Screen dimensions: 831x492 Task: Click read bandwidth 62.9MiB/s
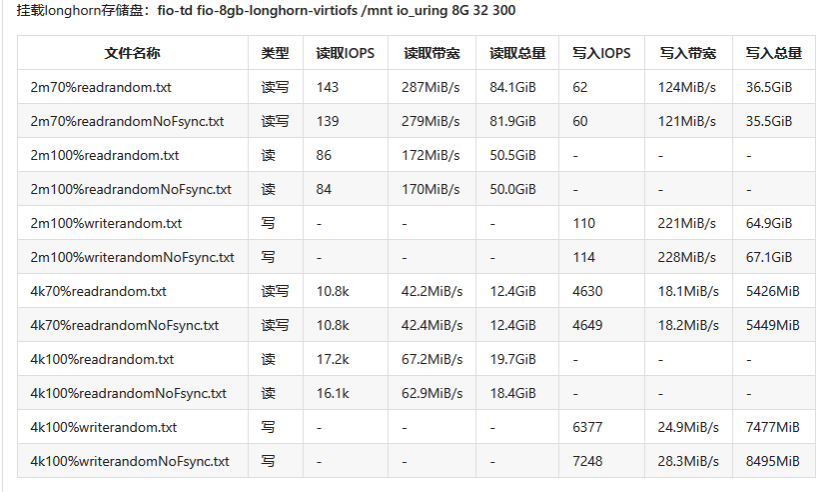[432, 393]
